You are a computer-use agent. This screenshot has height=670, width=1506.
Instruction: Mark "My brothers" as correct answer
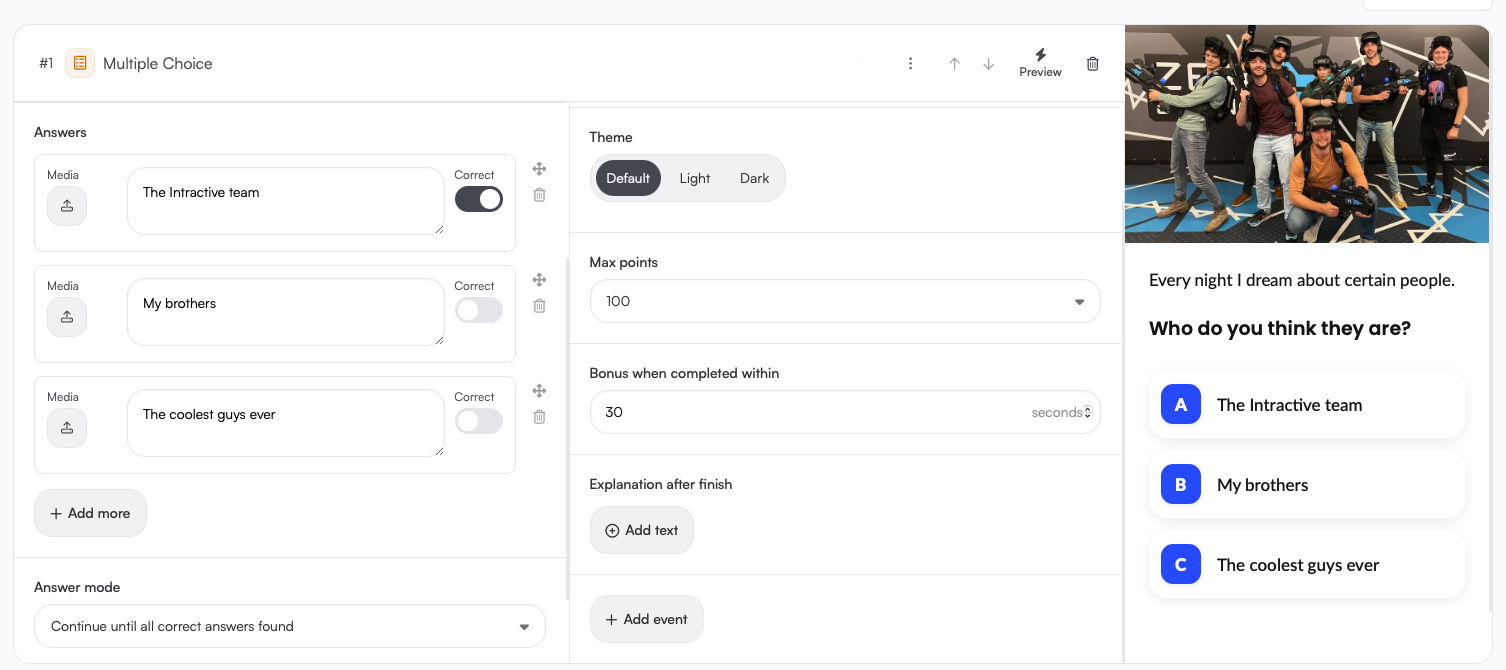coord(479,310)
